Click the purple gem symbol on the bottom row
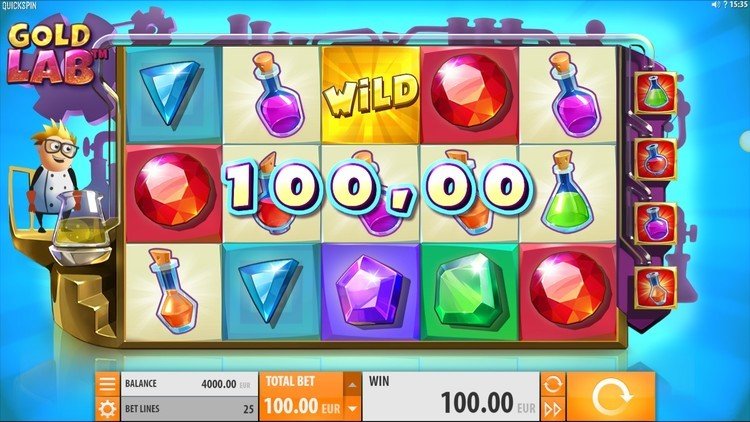750x422 pixels. 371,291
